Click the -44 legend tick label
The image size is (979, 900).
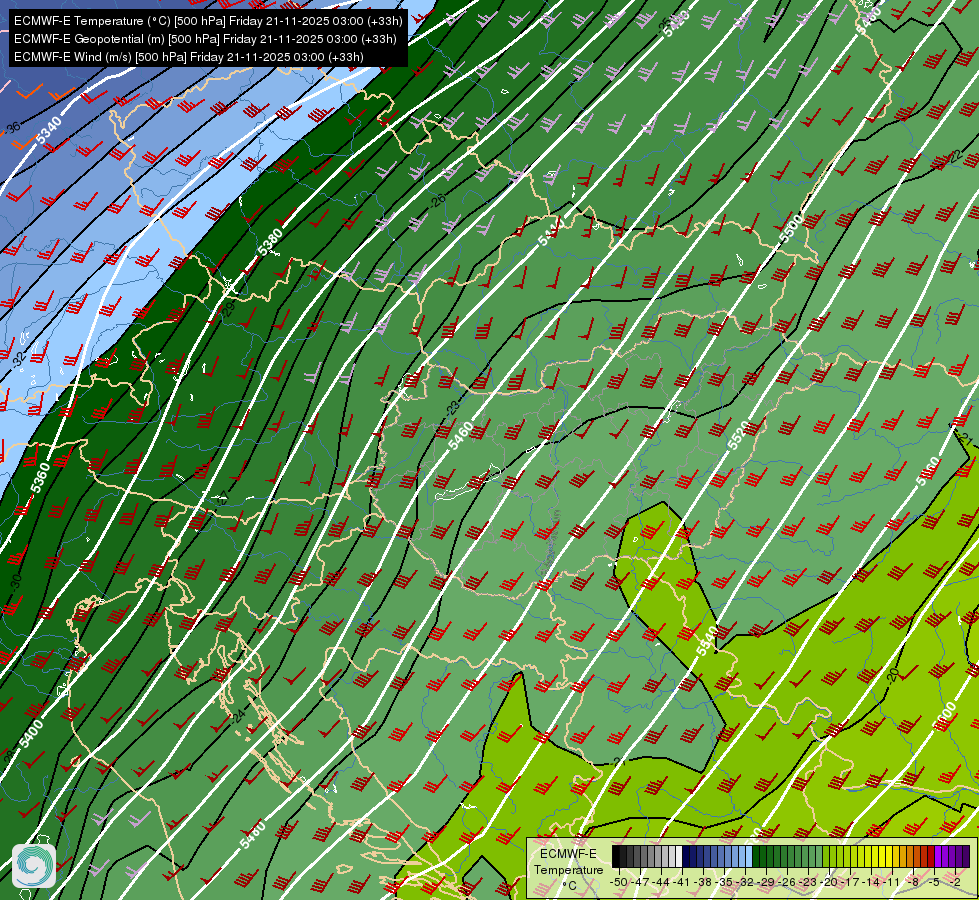661,882
